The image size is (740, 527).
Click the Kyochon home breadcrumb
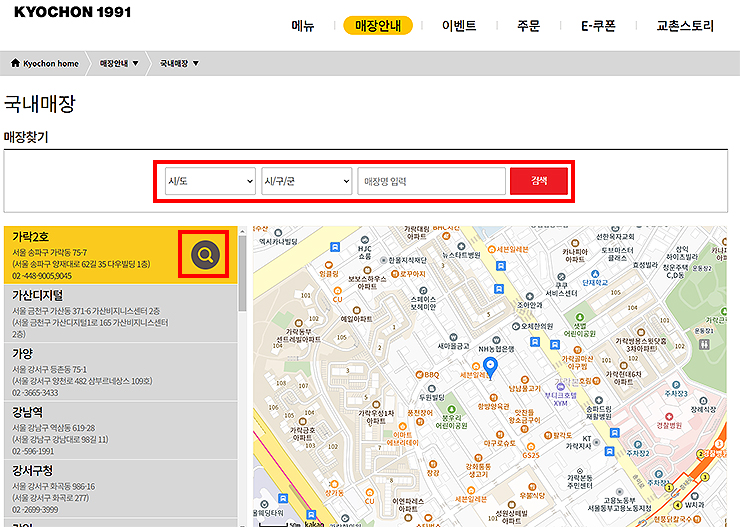[45, 63]
